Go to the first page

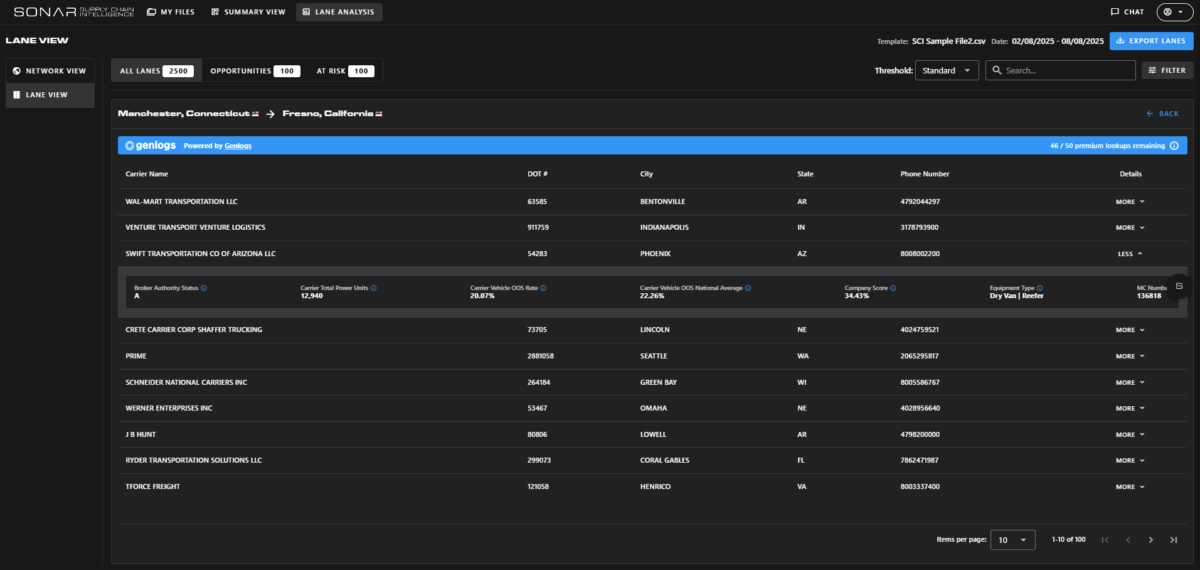(x=1105, y=540)
